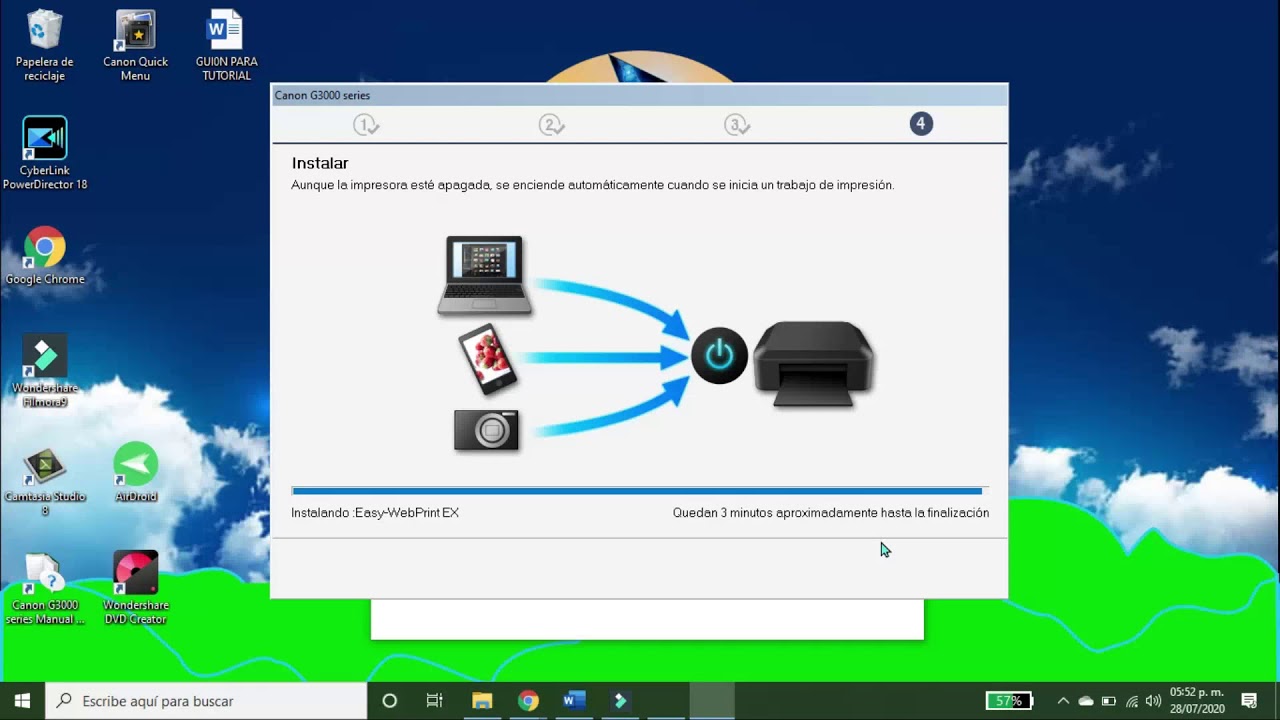Screen dimensions: 1280x720
Task: Open the volume speaker tray icon
Action: [1153, 701]
